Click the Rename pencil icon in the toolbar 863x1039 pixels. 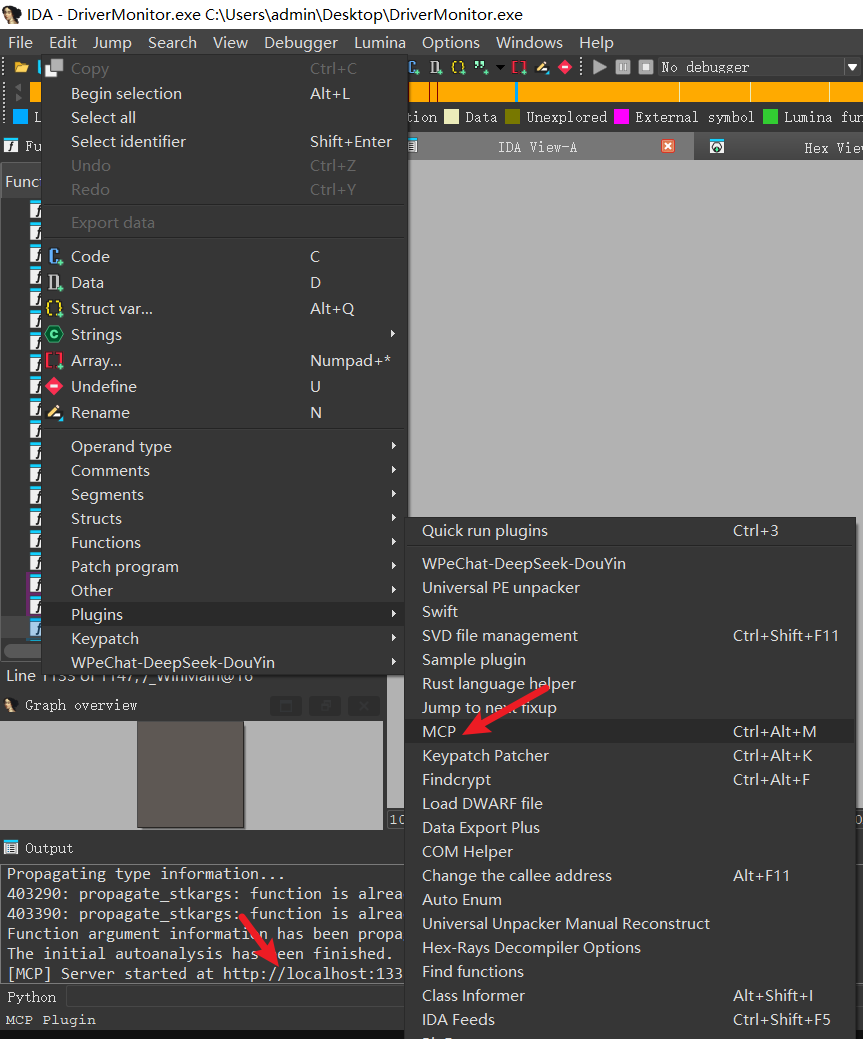tap(542, 67)
